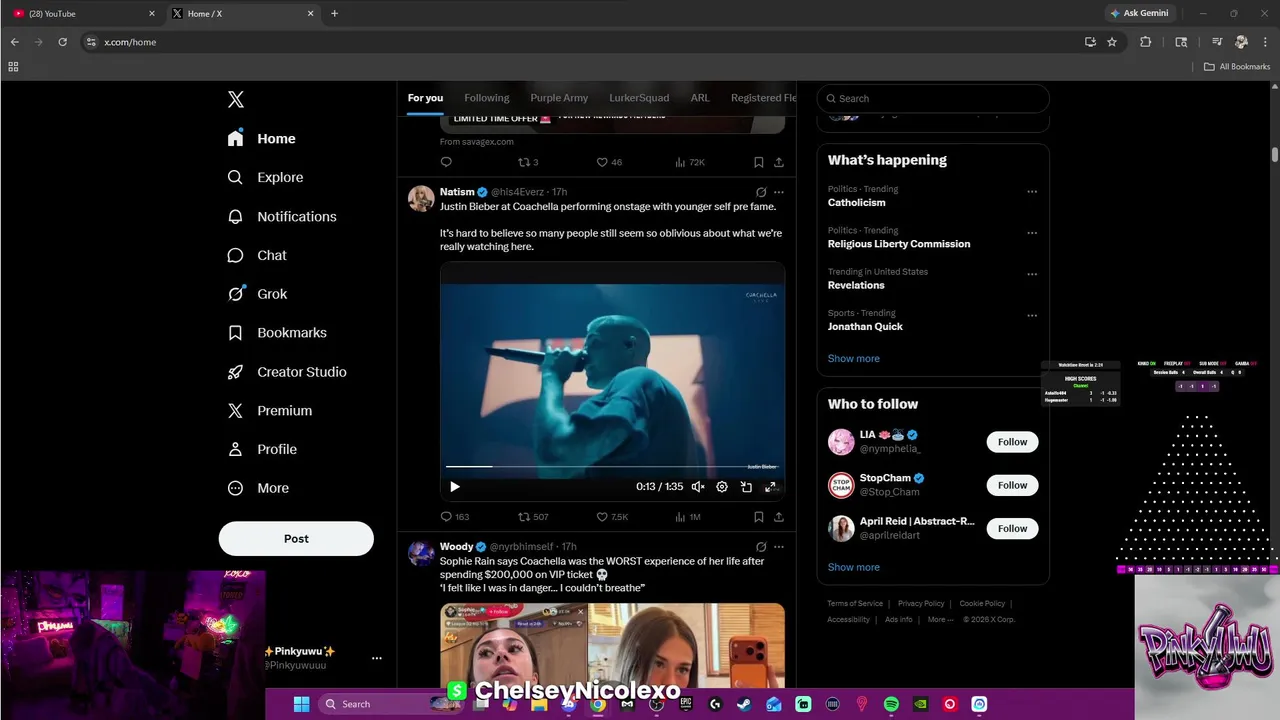Open the Jonathan Quick trending topic
The image size is (1280, 720).
865,327
